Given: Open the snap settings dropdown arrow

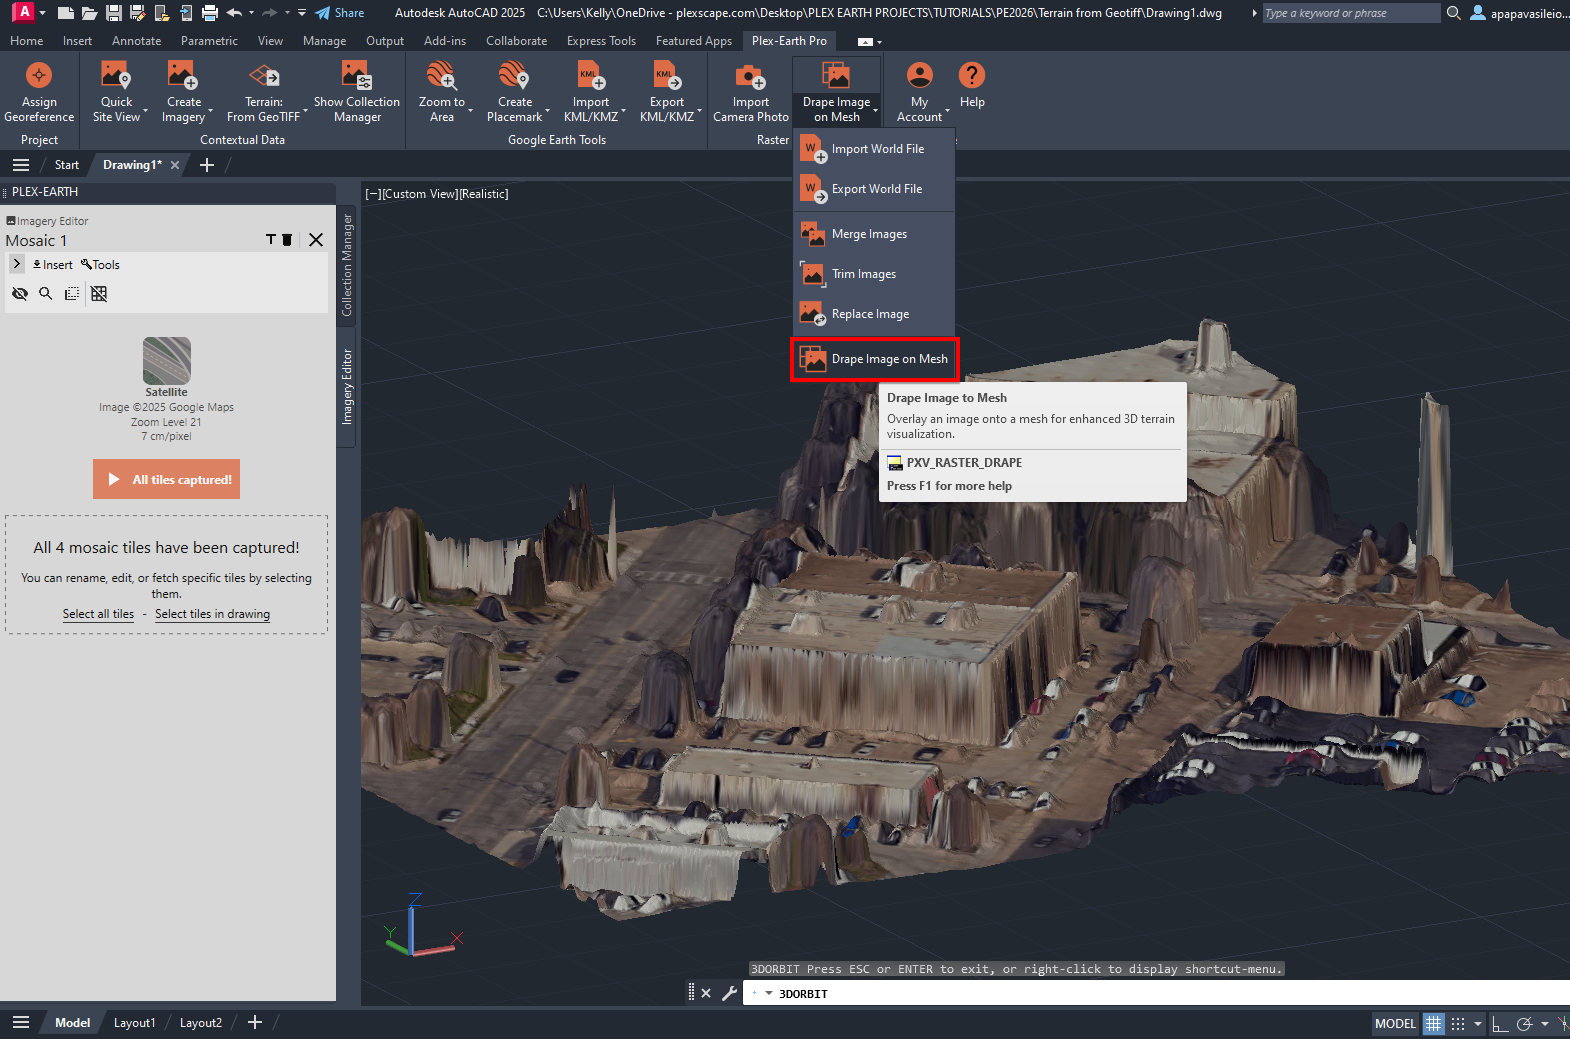Looking at the screenshot, I should click(x=1478, y=1023).
